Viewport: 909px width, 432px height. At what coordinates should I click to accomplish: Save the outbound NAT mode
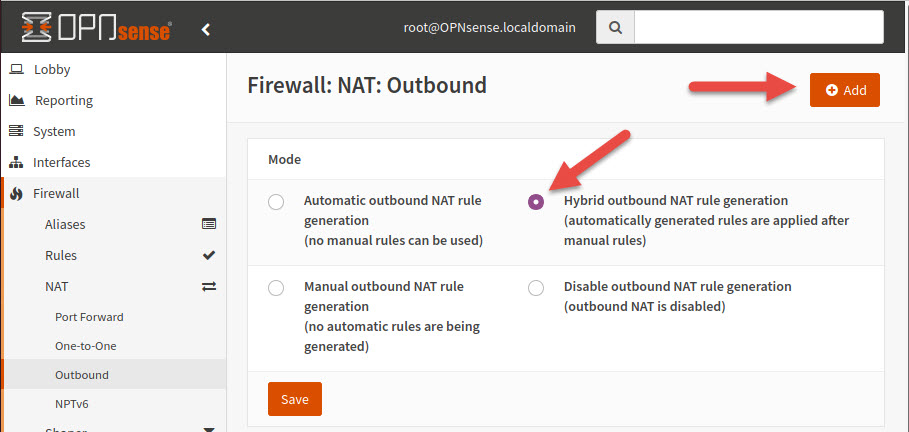(294, 399)
